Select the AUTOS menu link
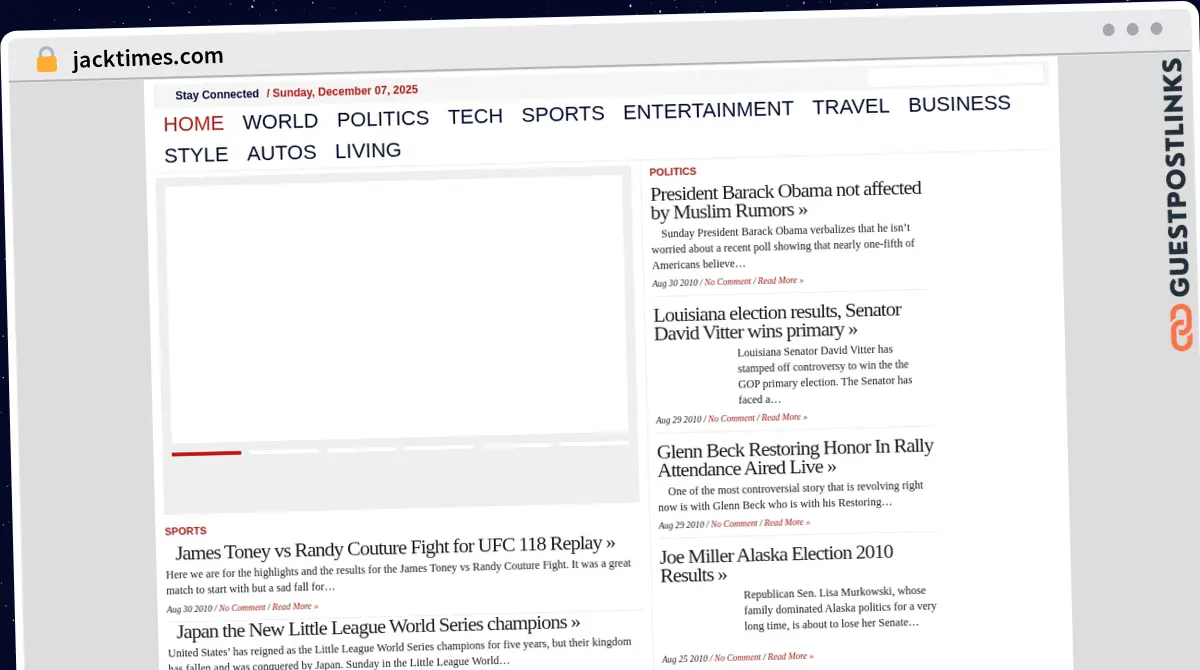 click(281, 153)
